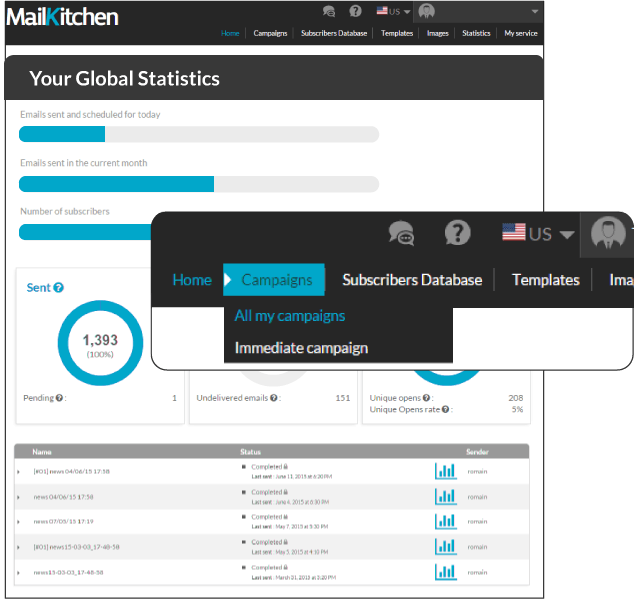Click the 'Emails sent in the current month' progress bar

point(199,184)
